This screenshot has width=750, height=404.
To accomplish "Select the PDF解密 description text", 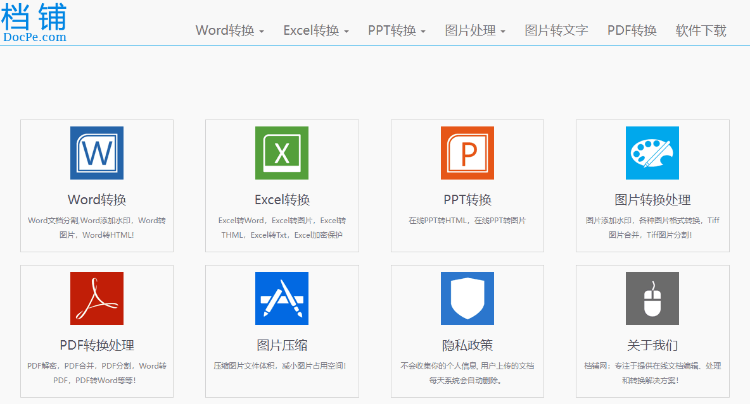I will click(97, 373).
